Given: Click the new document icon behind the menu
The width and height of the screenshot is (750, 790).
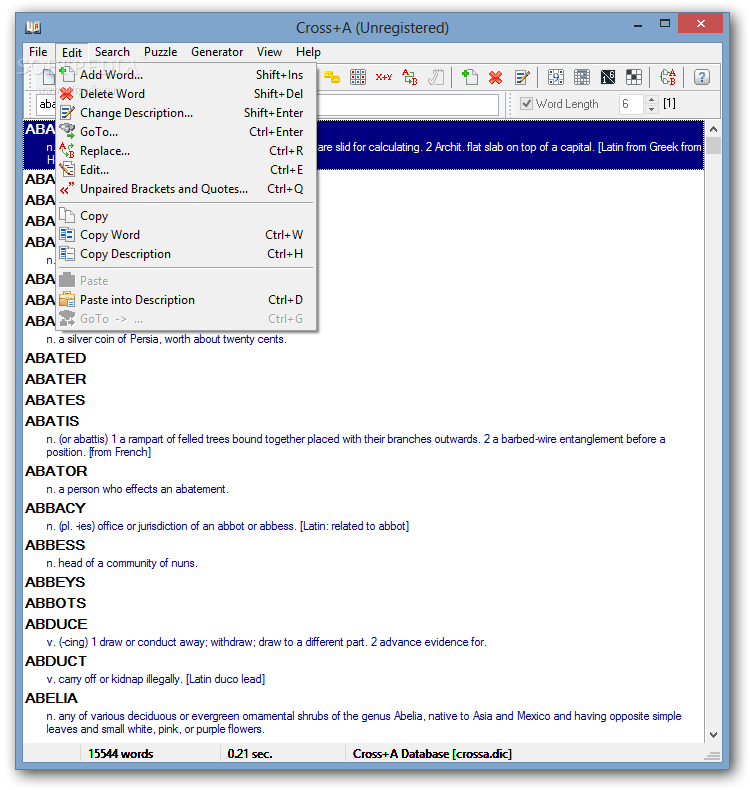Looking at the screenshot, I should pyautogui.click(x=48, y=77).
